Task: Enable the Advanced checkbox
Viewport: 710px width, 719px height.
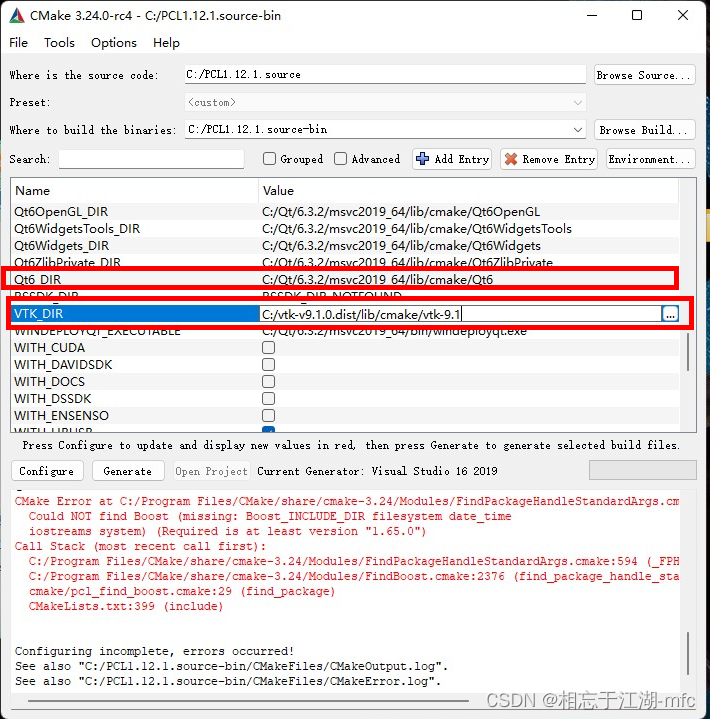Action: click(x=340, y=159)
